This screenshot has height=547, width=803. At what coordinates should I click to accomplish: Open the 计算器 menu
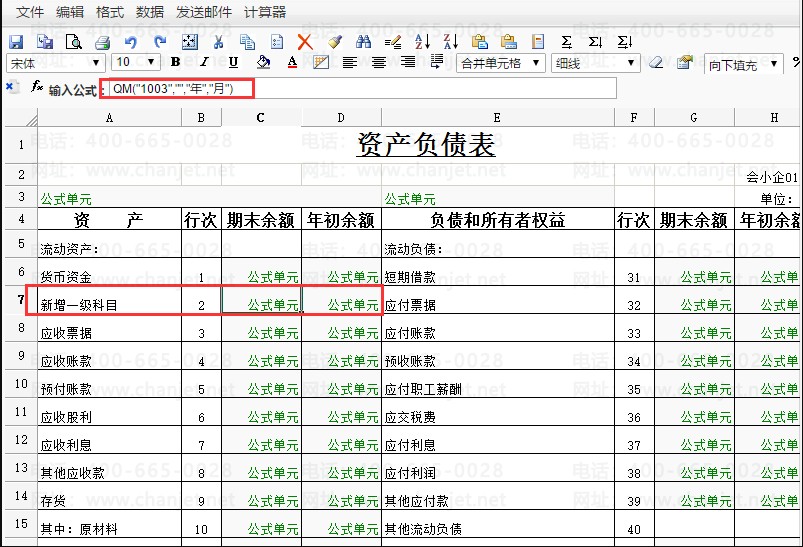click(265, 12)
